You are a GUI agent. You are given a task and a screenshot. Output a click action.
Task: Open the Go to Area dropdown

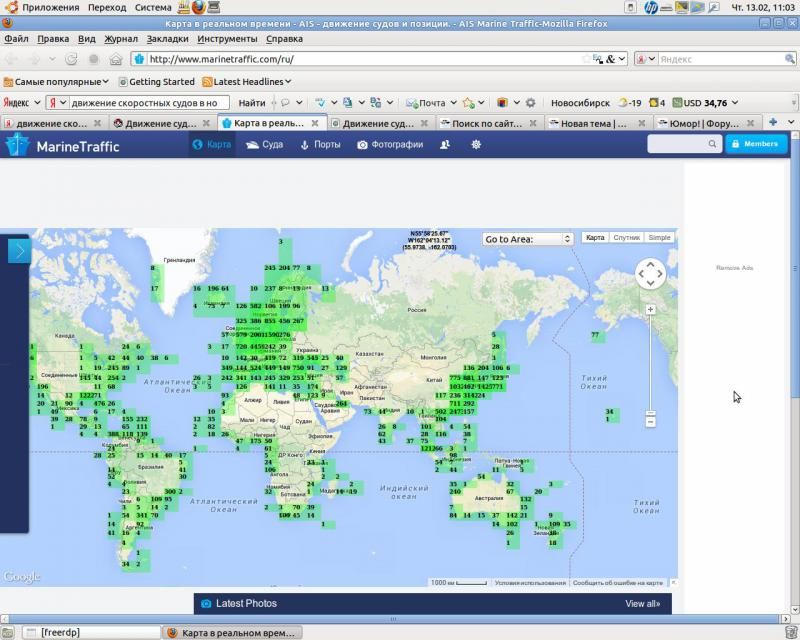pyautogui.click(x=526, y=239)
